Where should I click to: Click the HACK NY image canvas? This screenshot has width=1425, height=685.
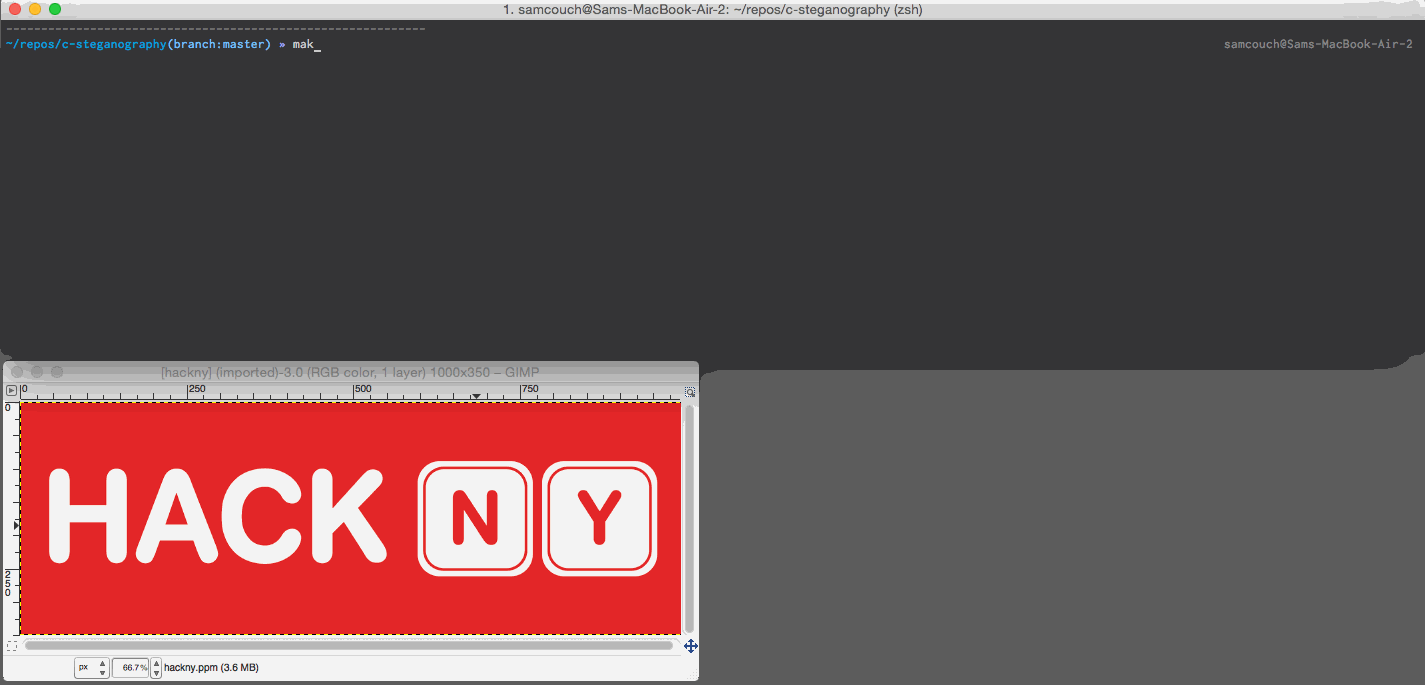[x=350, y=518]
